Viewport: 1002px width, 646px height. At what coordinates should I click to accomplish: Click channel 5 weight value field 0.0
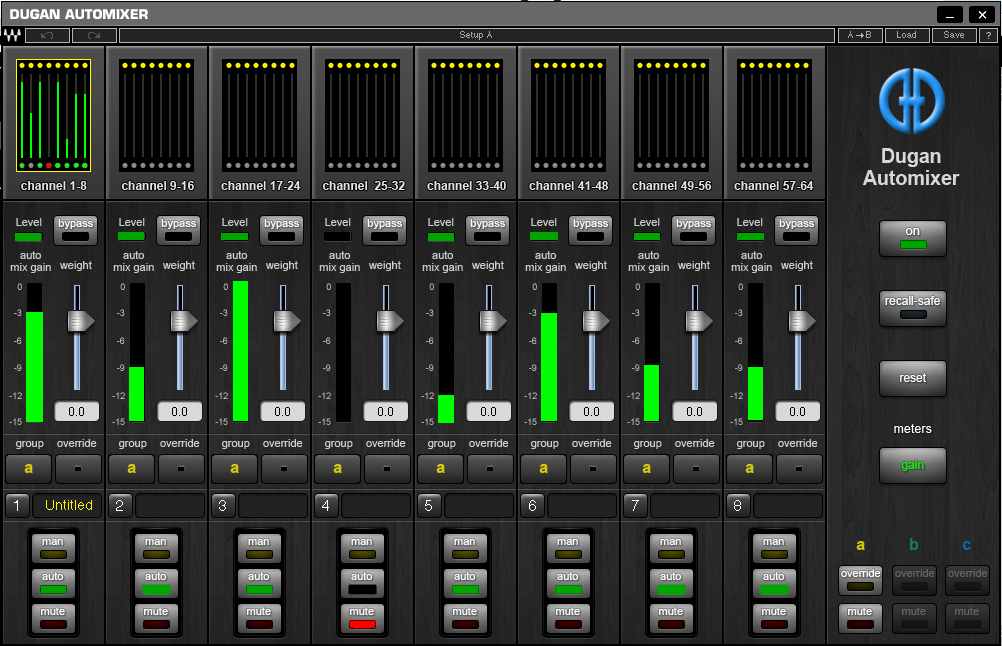pos(488,411)
